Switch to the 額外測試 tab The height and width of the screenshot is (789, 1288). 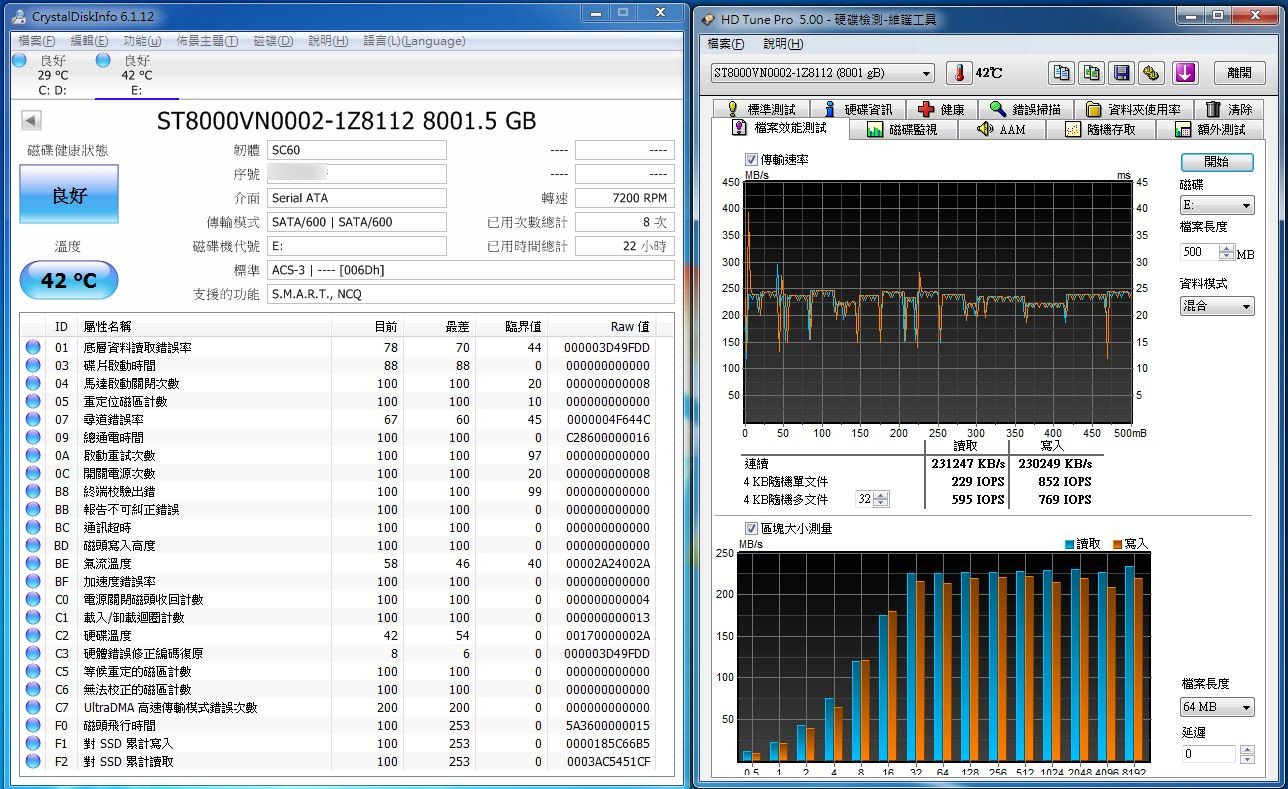point(1211,129)
